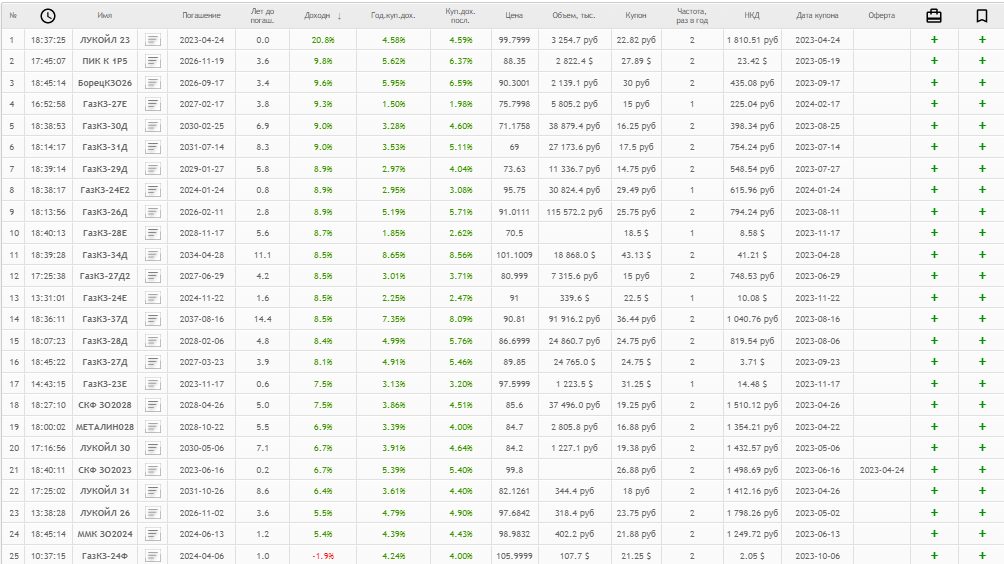Screen dimensions: 1004x564
Task: Click the bookmark header icon
Action: 982,16
